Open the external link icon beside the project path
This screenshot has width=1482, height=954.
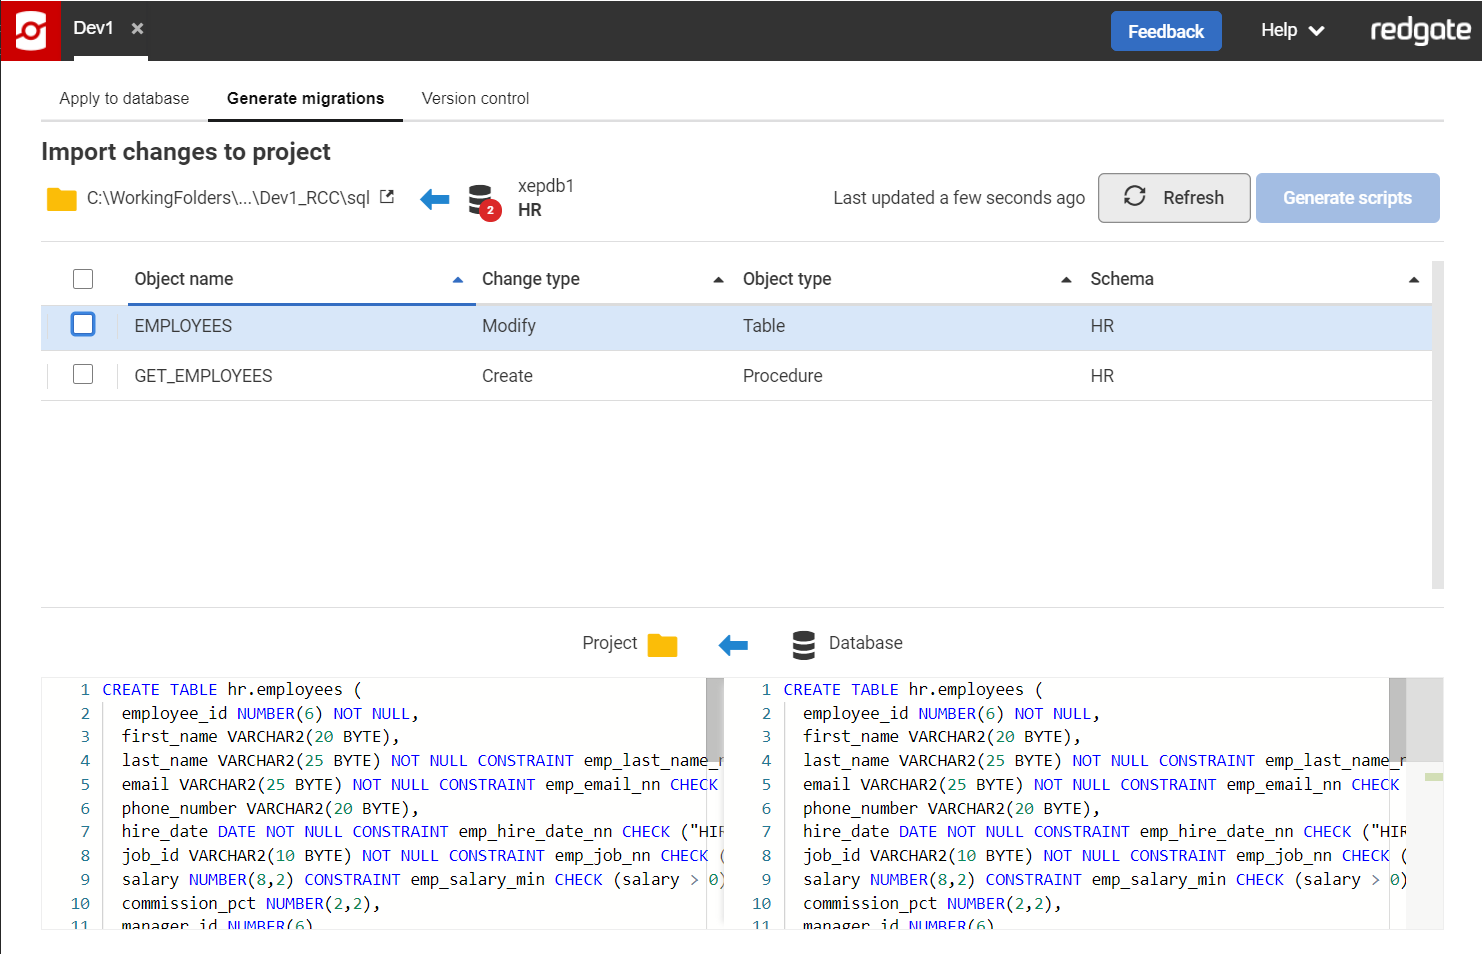click(387, 197)
